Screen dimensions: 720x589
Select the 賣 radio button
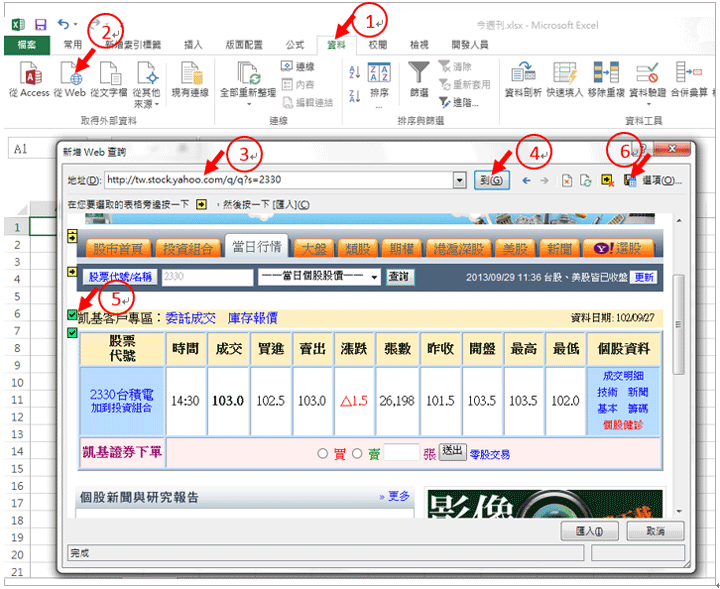coord(358,453)
